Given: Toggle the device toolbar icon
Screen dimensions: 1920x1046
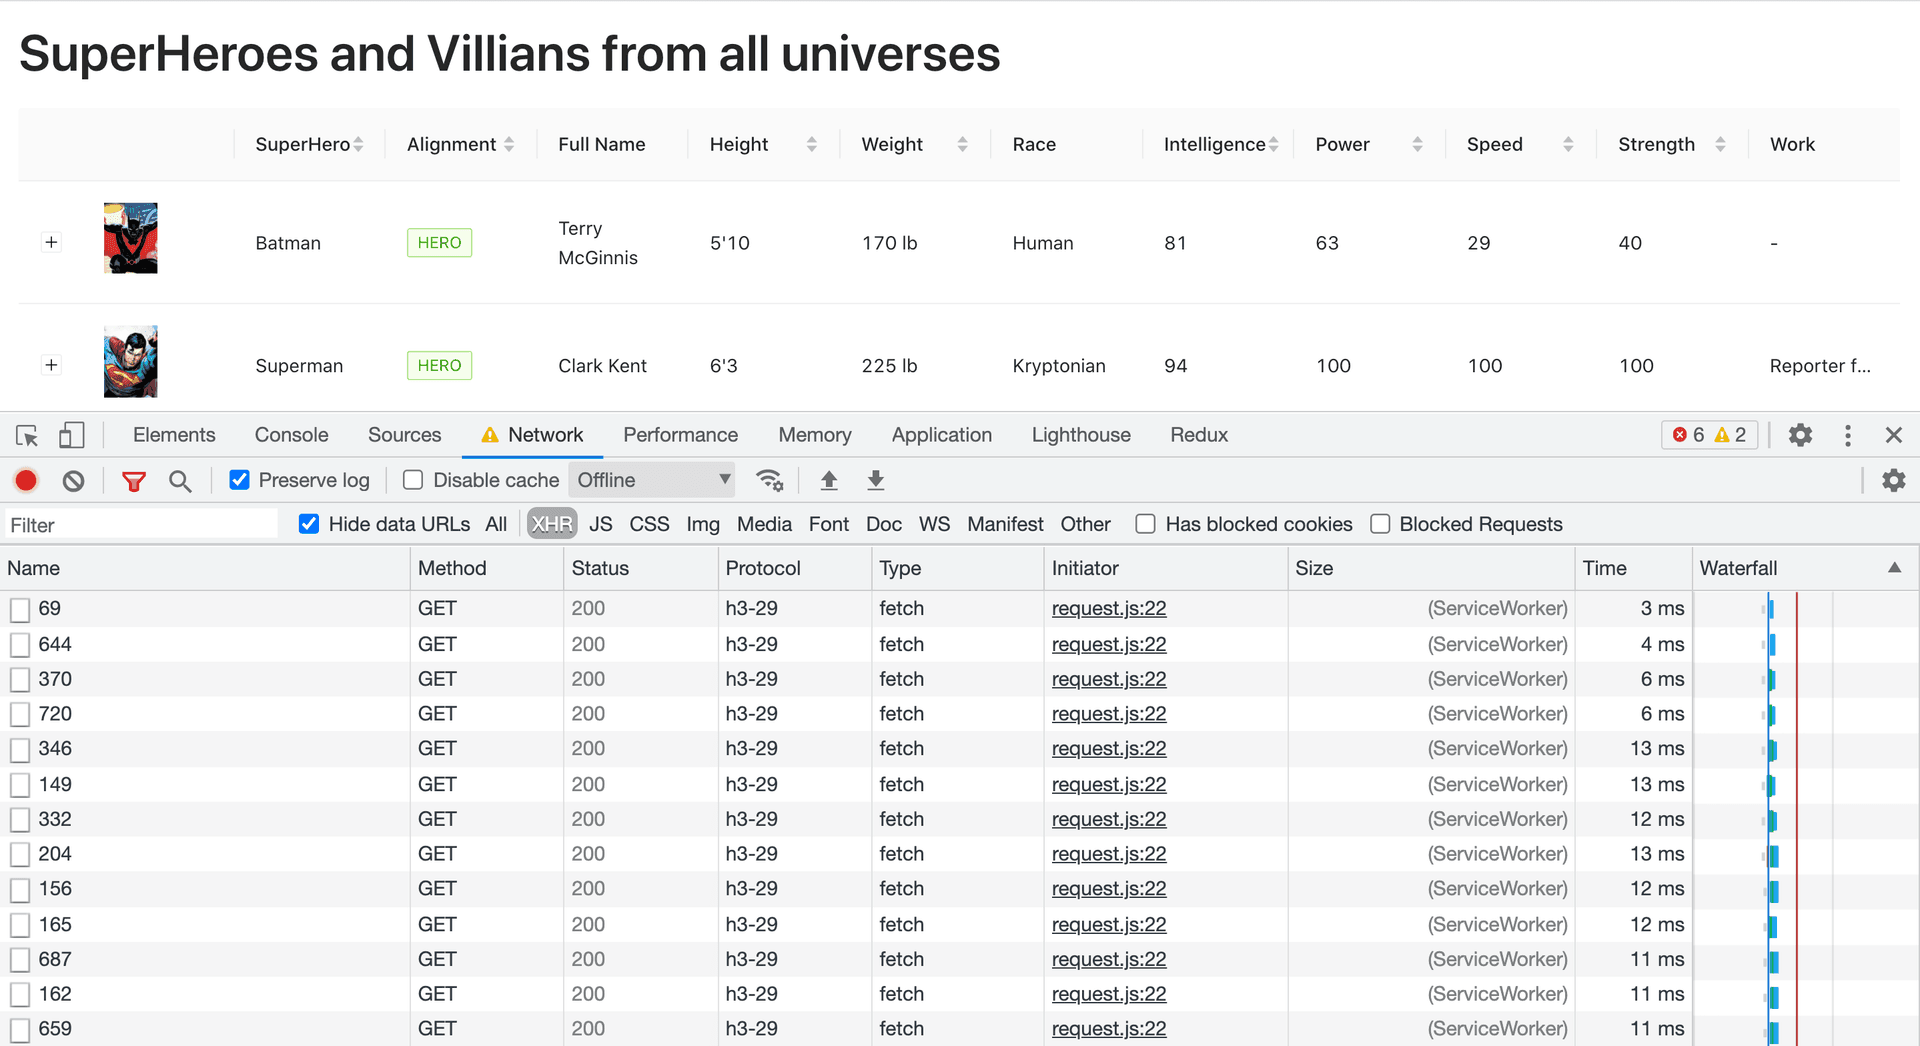Looking at the screenshot, I should click(x=71, y=435).
